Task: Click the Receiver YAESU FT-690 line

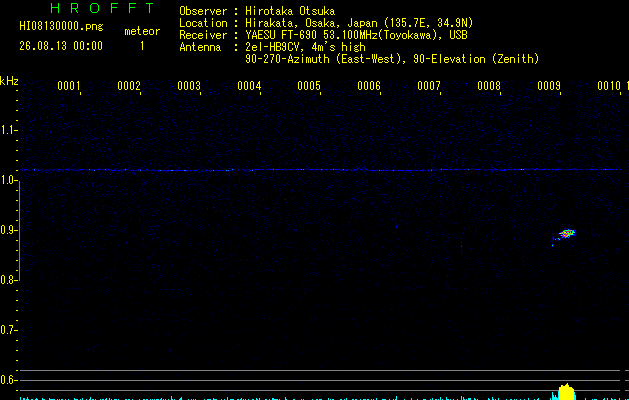Action: [x=323, y=35]
